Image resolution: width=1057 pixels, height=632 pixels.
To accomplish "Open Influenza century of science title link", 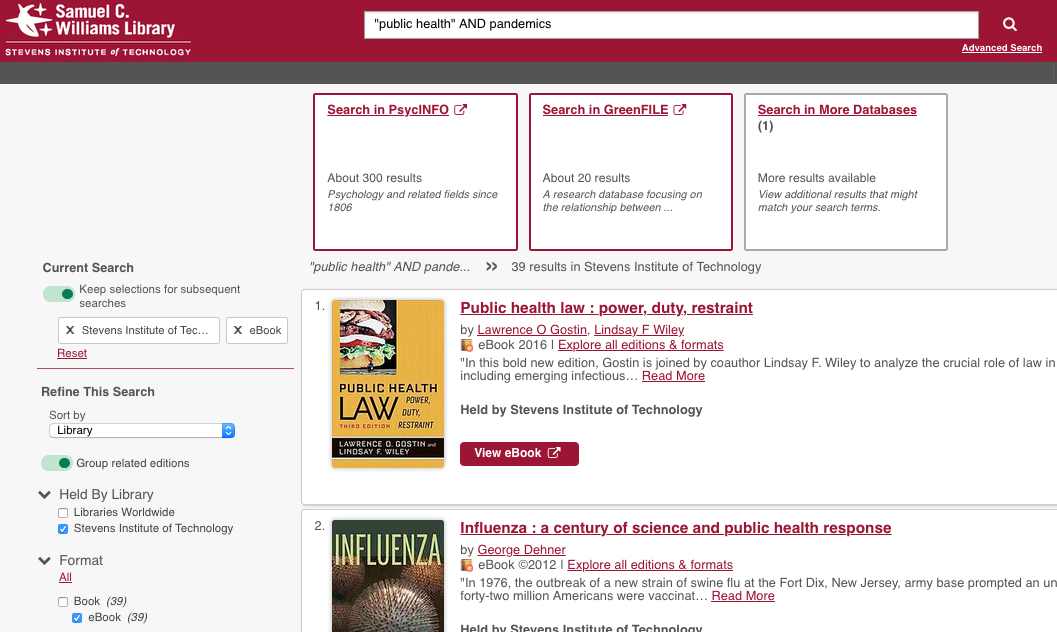I will 675,528.
